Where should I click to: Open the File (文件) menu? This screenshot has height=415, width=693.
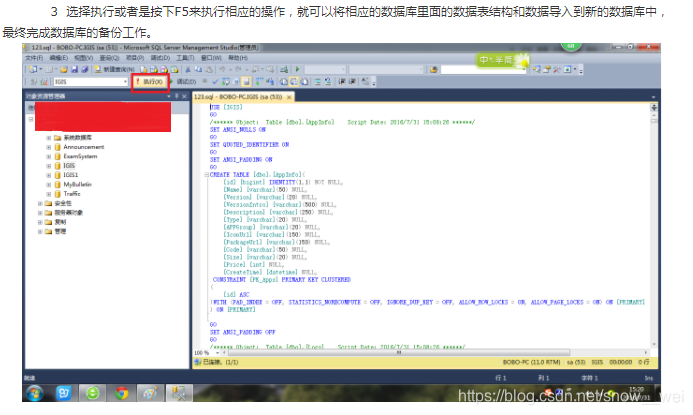(x=34, y=58)
